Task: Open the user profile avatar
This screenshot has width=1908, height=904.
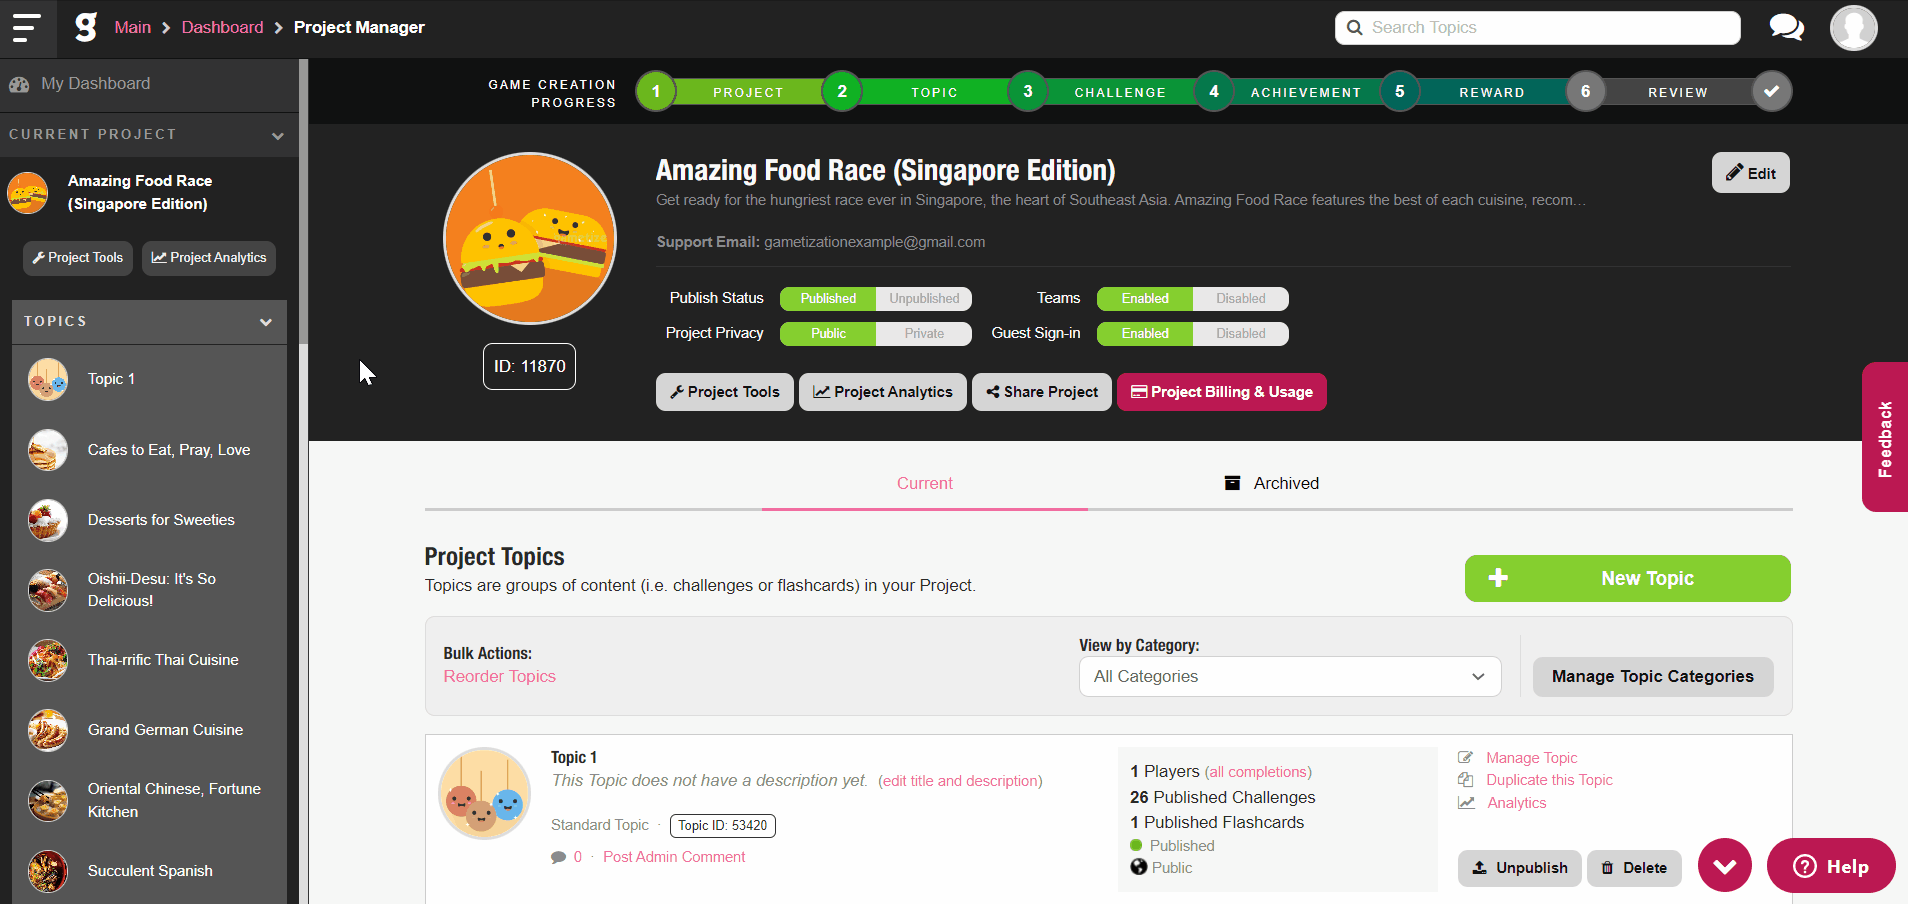Action: [1853, 28]
